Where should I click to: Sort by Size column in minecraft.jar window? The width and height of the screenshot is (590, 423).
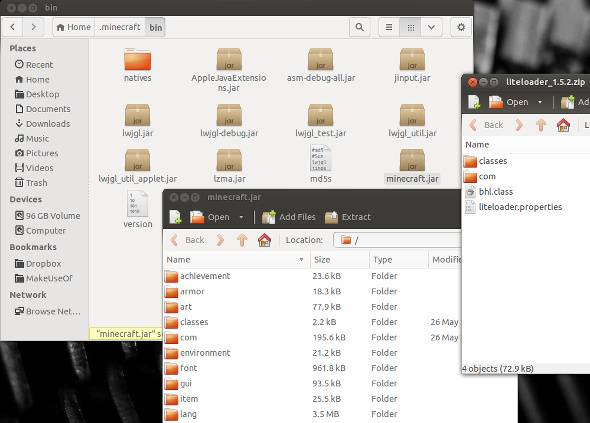click(339, 260)
